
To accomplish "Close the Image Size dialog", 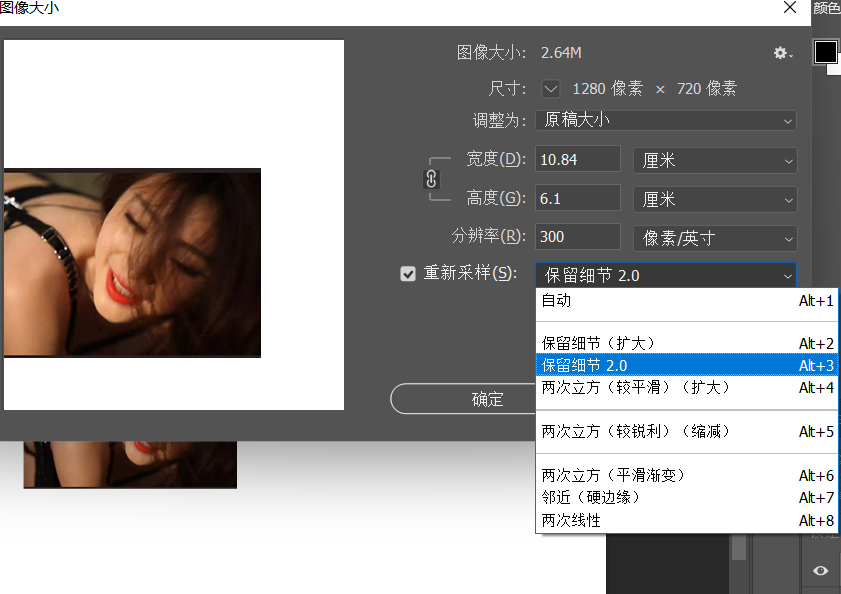I will point(790,8).
